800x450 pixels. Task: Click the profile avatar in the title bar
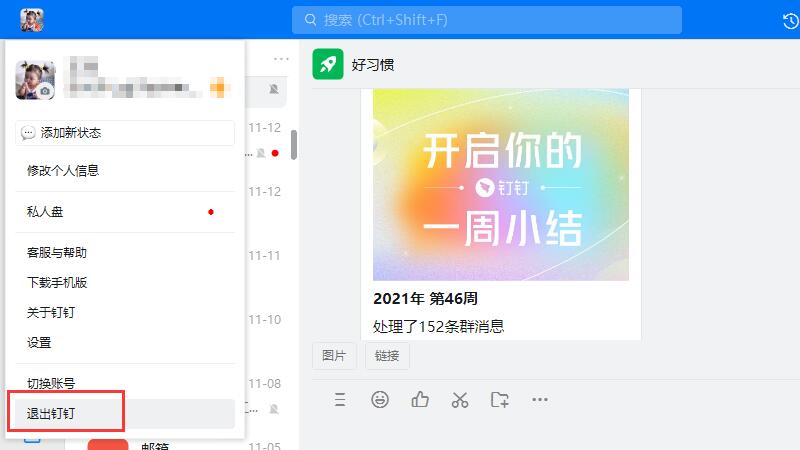click(x=31, y=20)
